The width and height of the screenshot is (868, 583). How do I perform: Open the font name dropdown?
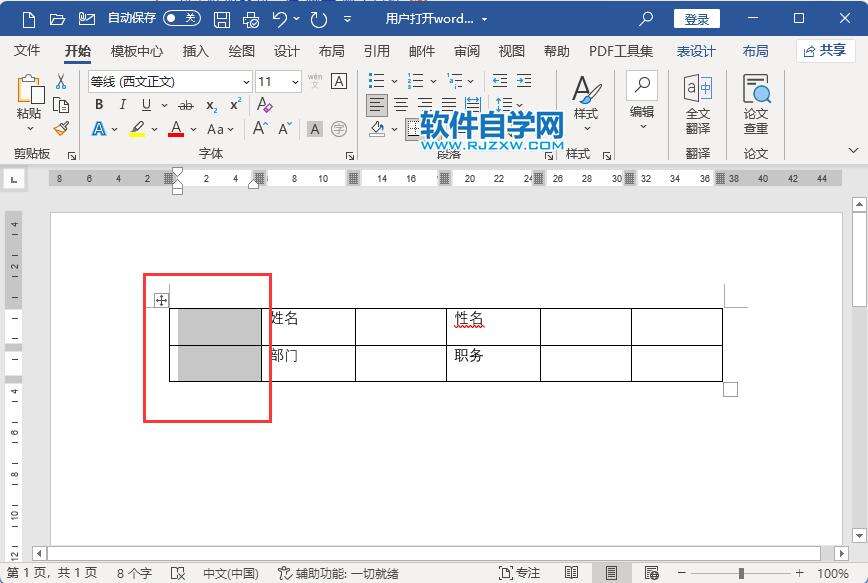(246, 82)
